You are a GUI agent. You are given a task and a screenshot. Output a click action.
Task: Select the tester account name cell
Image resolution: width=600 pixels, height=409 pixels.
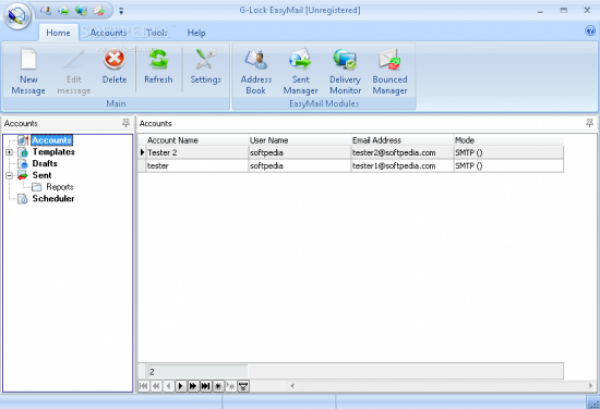(x=197, y=166)
